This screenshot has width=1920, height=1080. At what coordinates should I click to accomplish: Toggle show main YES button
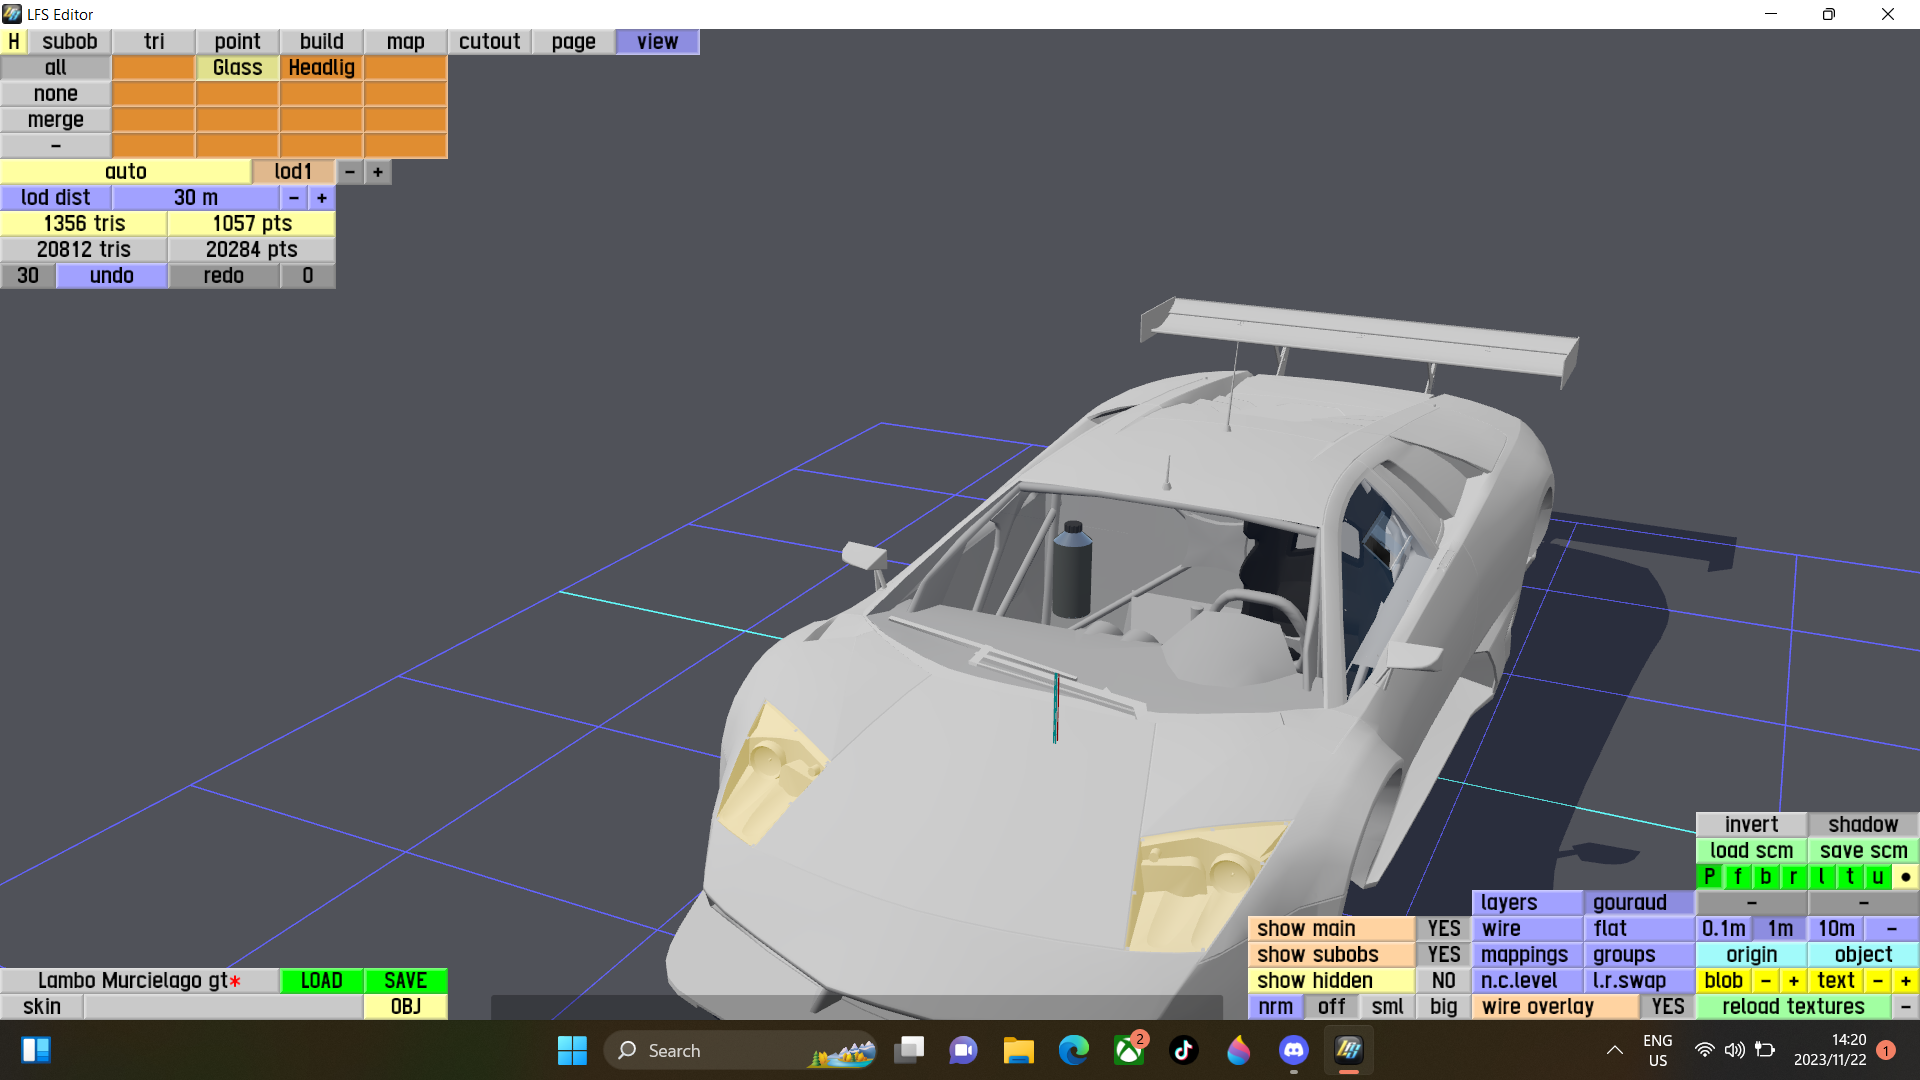1443,929
